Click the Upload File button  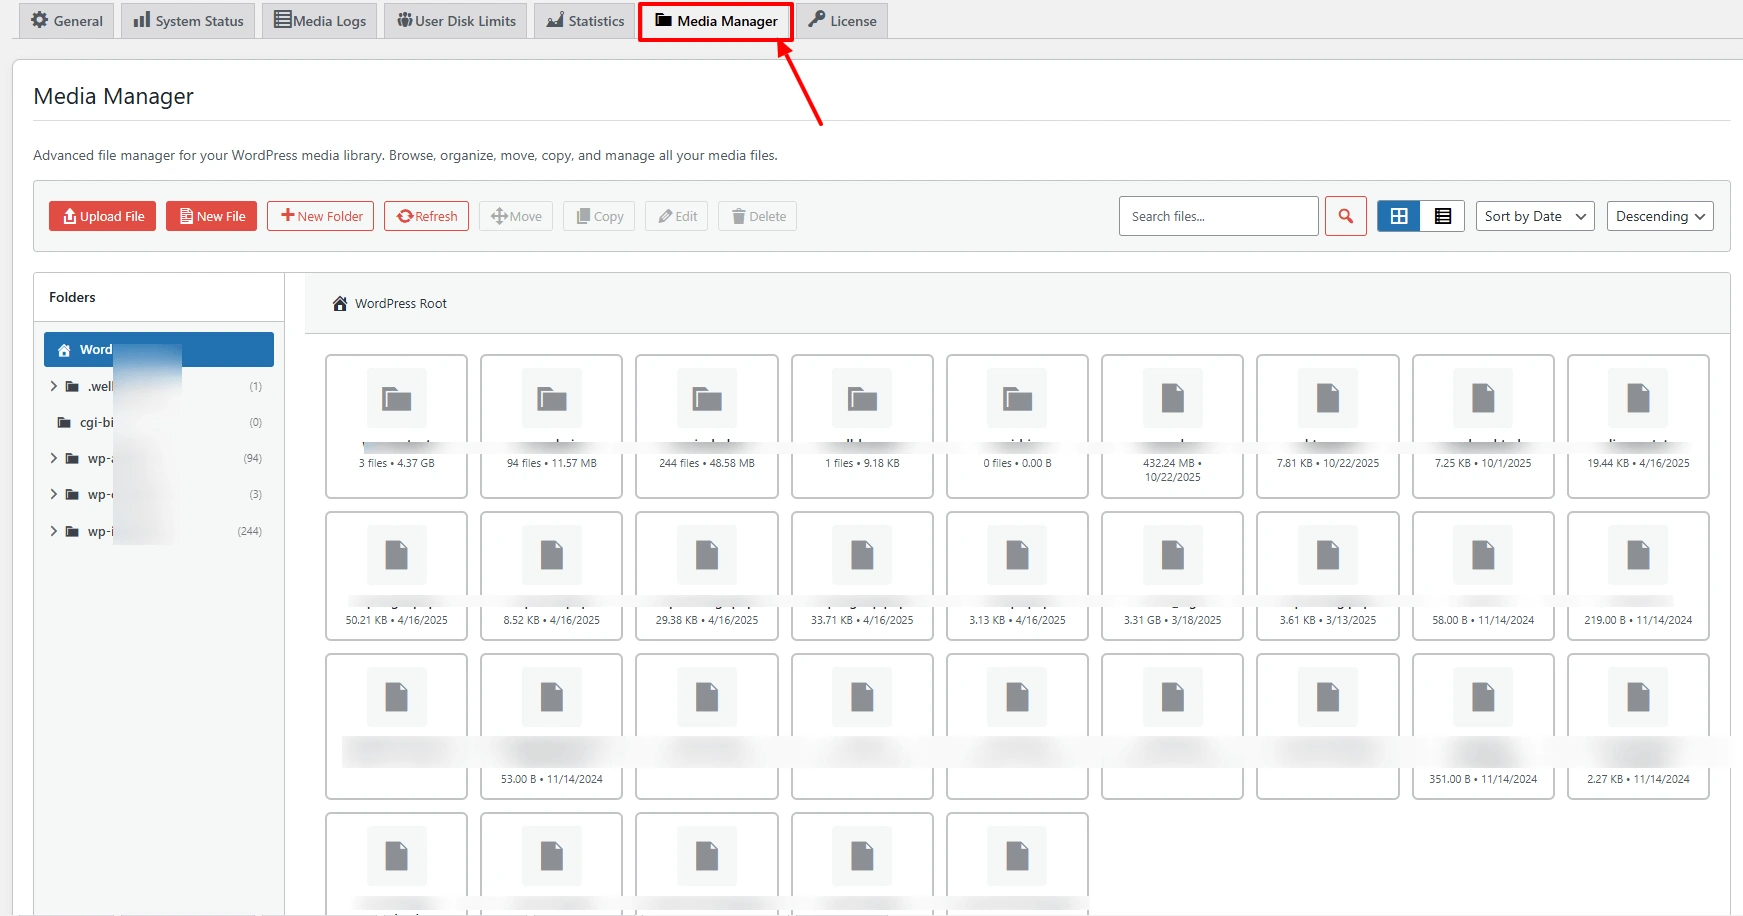coord(103,216)
